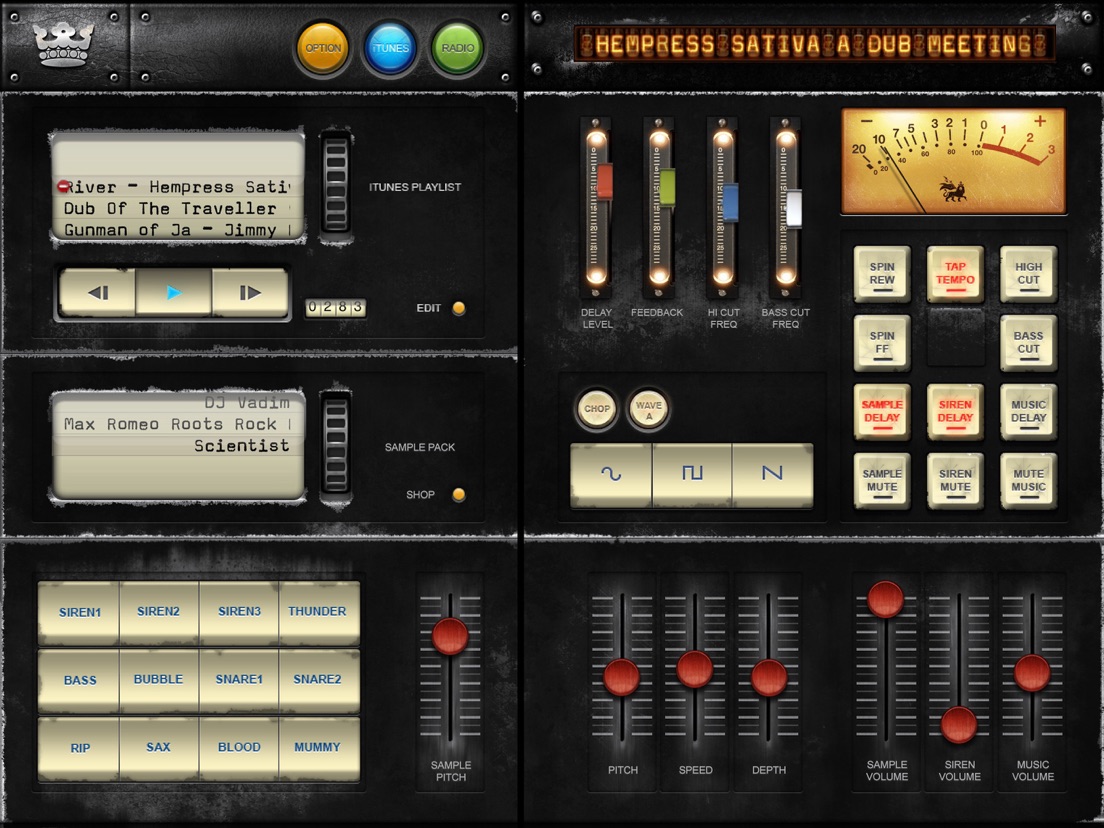Screen dimensions: 1104x828
Task: Trigger the BUBBLE sample pad
Action: click(158, 679)
